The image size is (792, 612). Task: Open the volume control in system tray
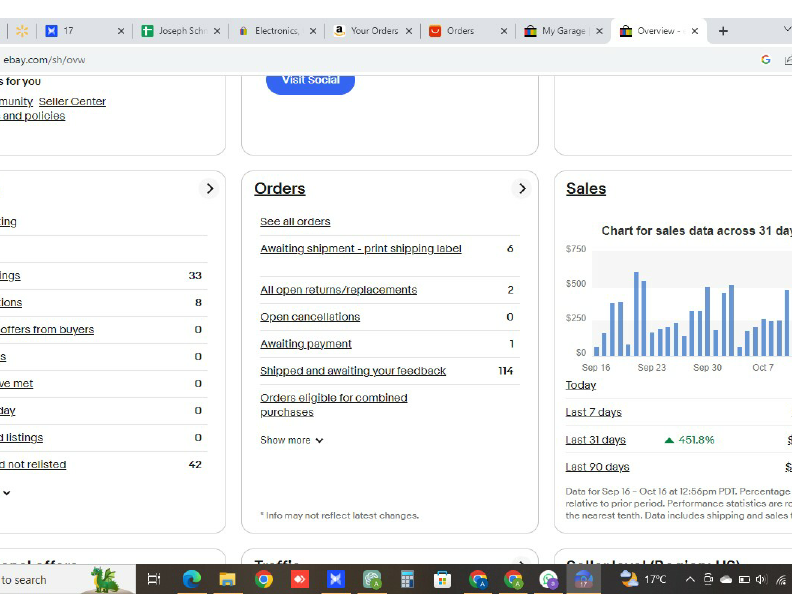[761, 579]
